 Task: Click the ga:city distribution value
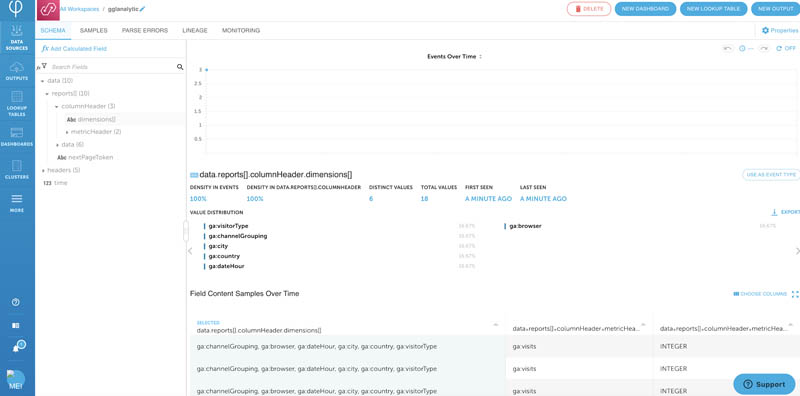tap(218, 246)
